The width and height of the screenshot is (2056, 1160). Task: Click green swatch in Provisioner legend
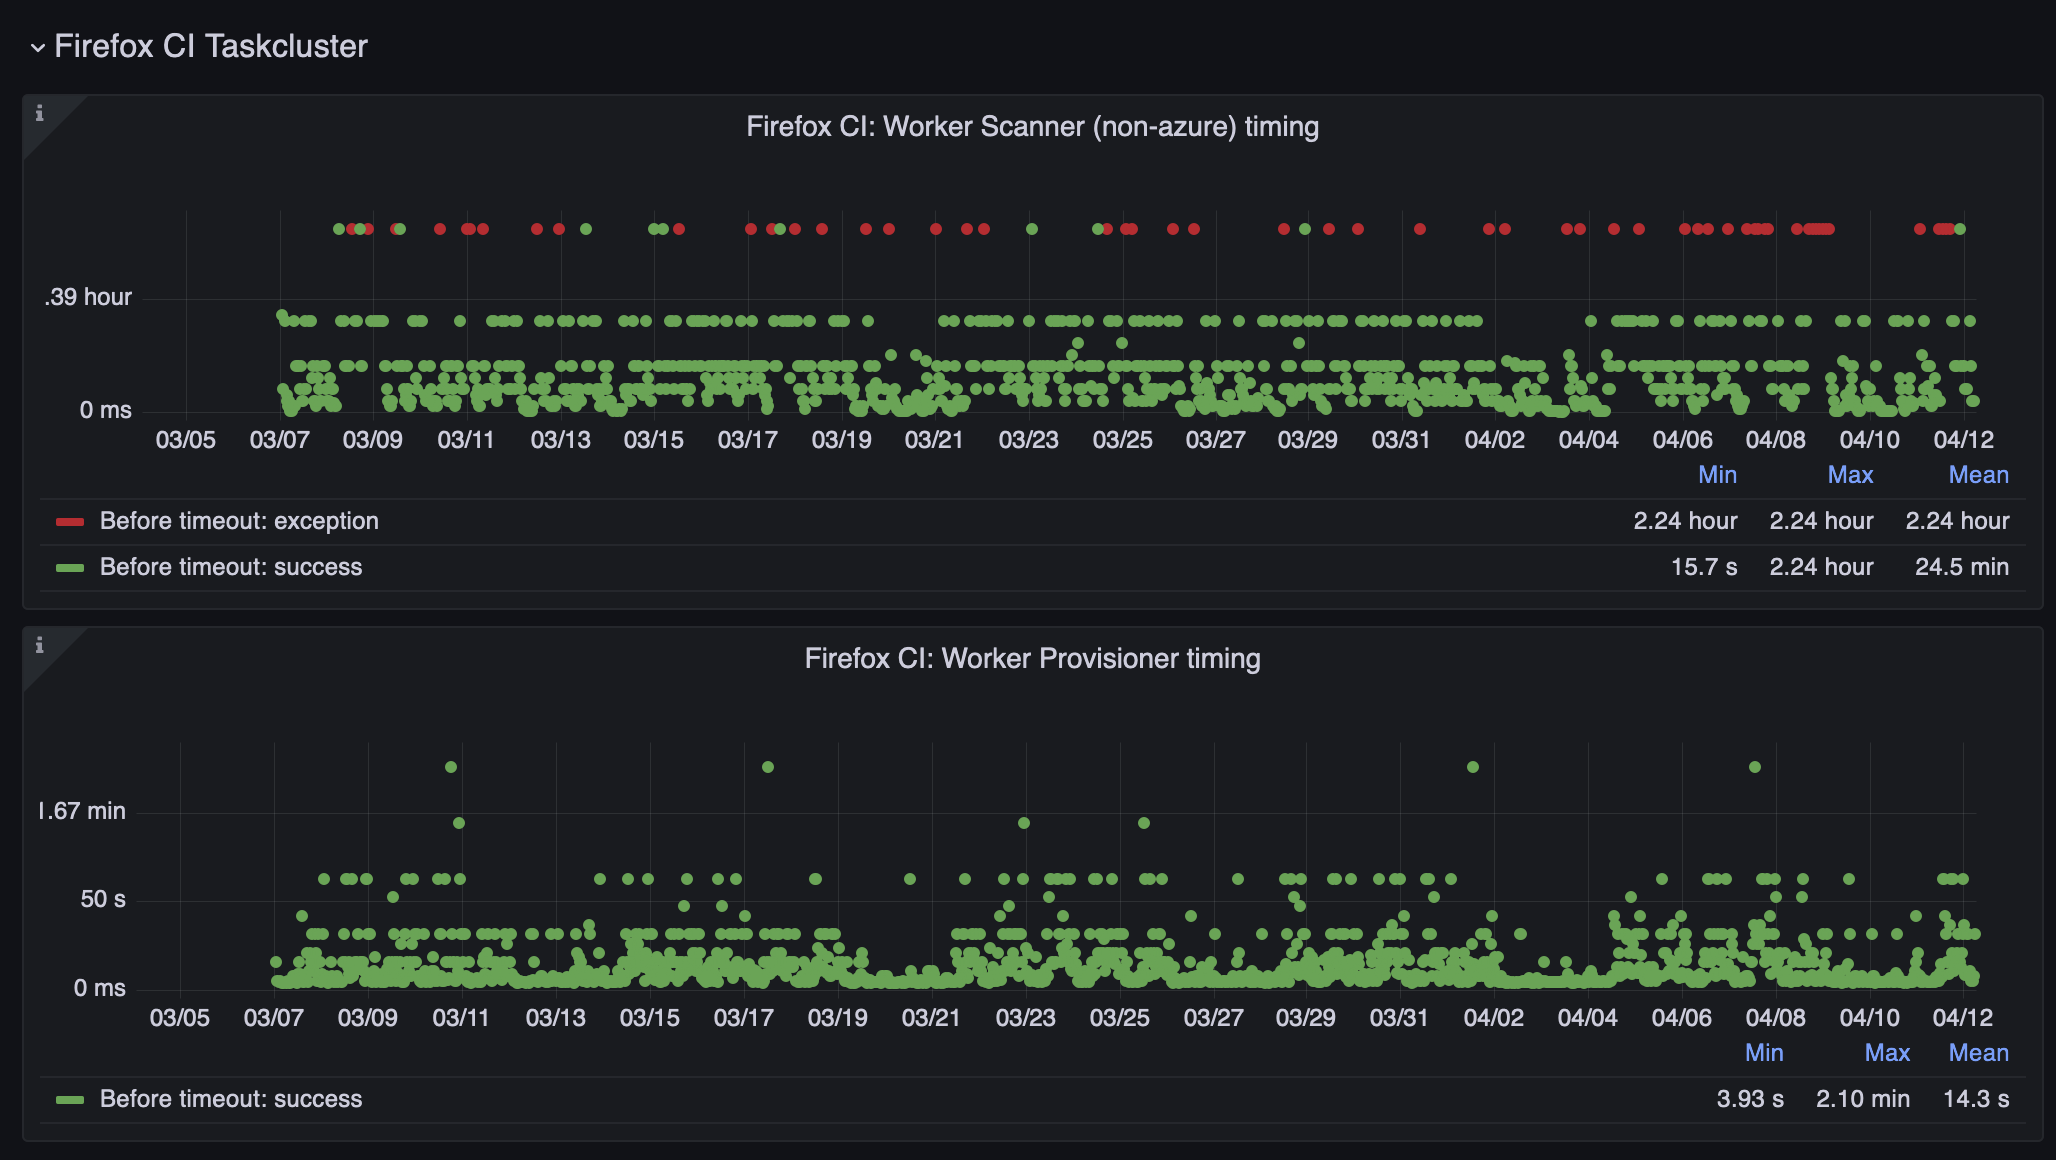tap(70, 1100)
